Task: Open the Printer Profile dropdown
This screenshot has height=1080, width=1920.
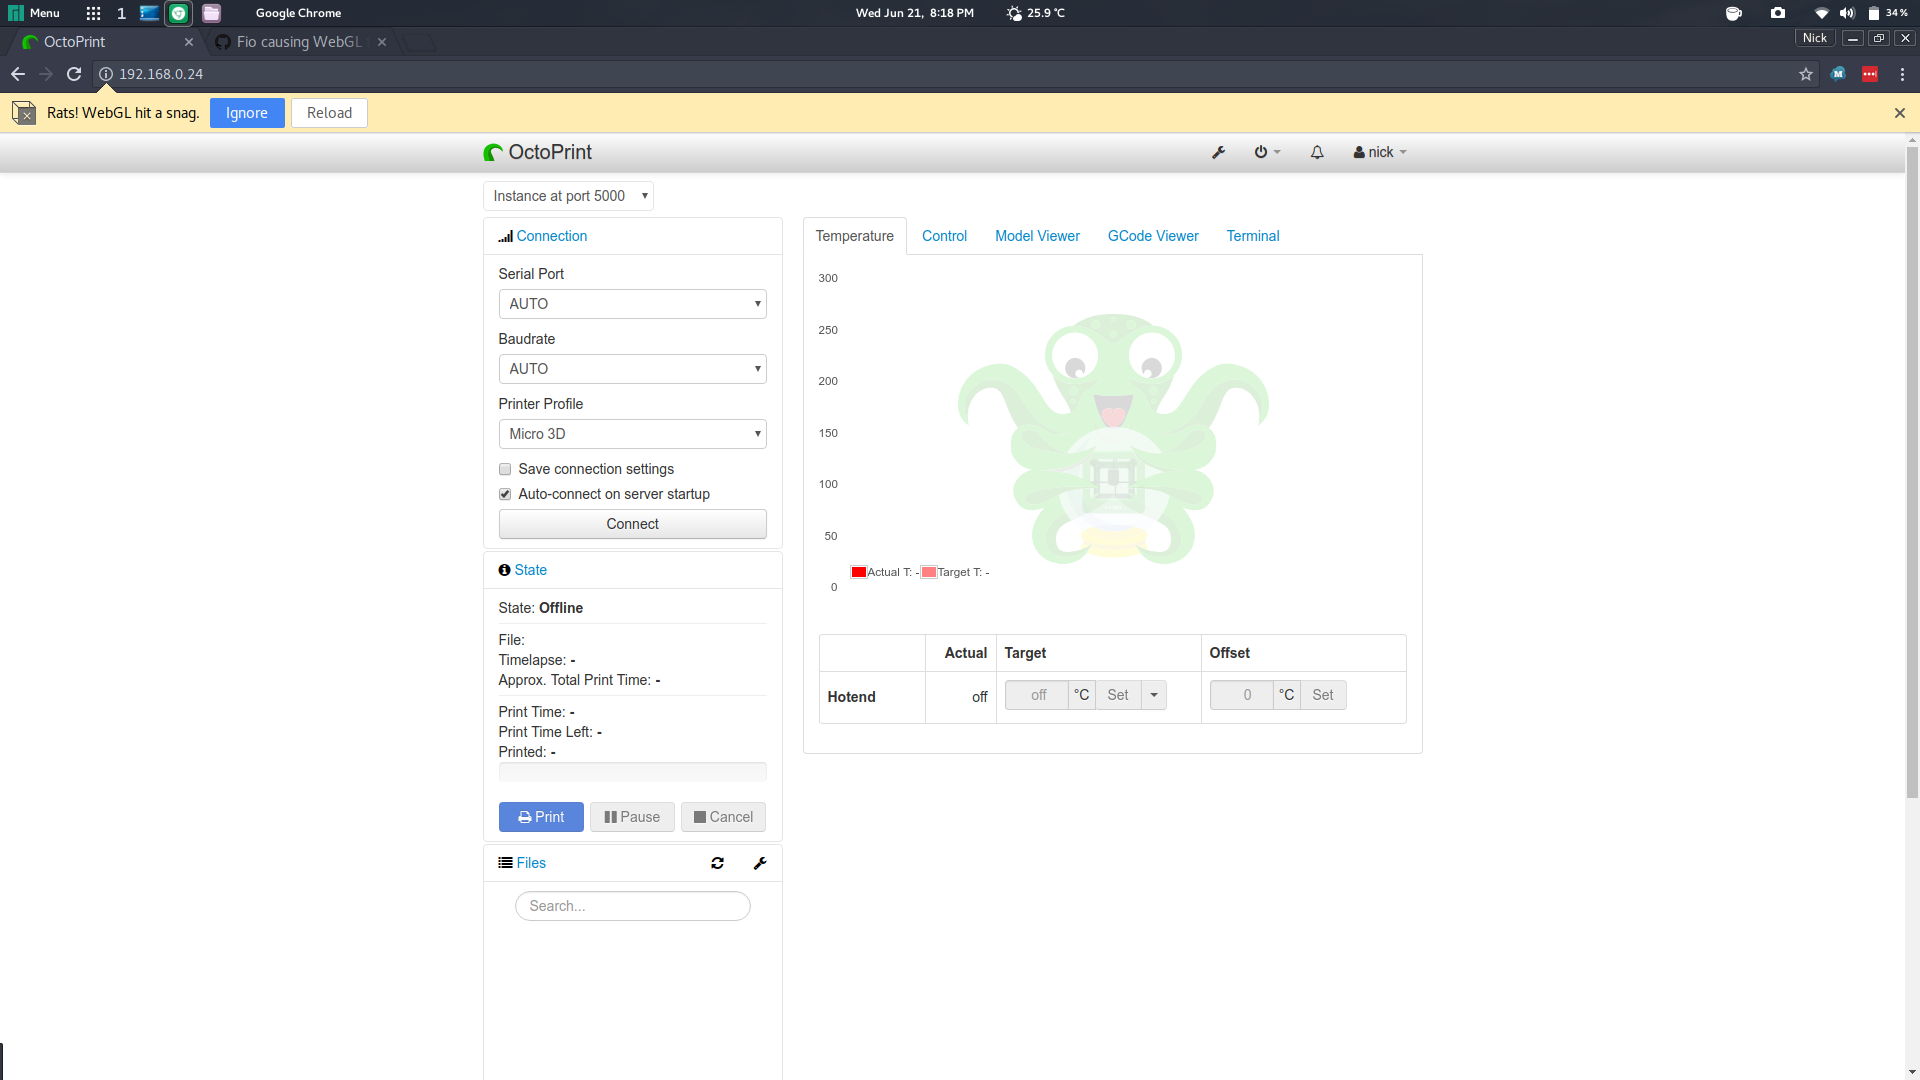Action: (x=632, y=434)
